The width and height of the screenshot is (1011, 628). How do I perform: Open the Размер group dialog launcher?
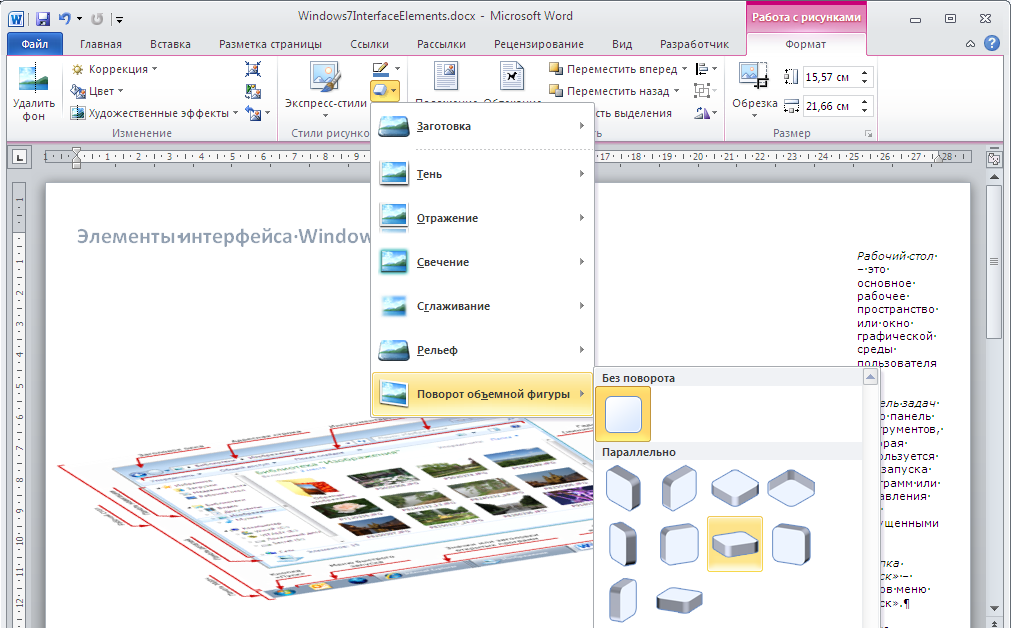tap(869, 133)
